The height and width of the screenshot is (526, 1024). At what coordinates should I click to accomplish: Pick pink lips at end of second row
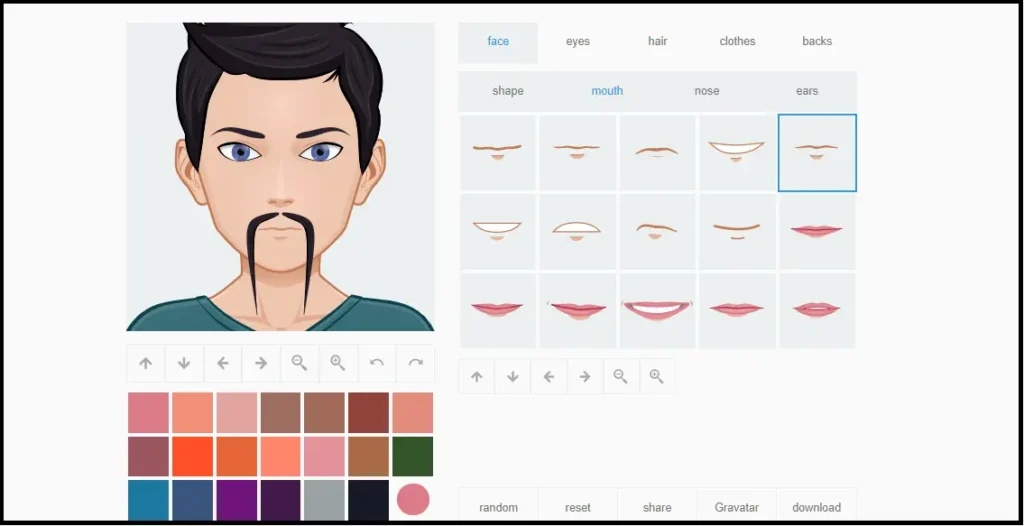tap(817, 232)
